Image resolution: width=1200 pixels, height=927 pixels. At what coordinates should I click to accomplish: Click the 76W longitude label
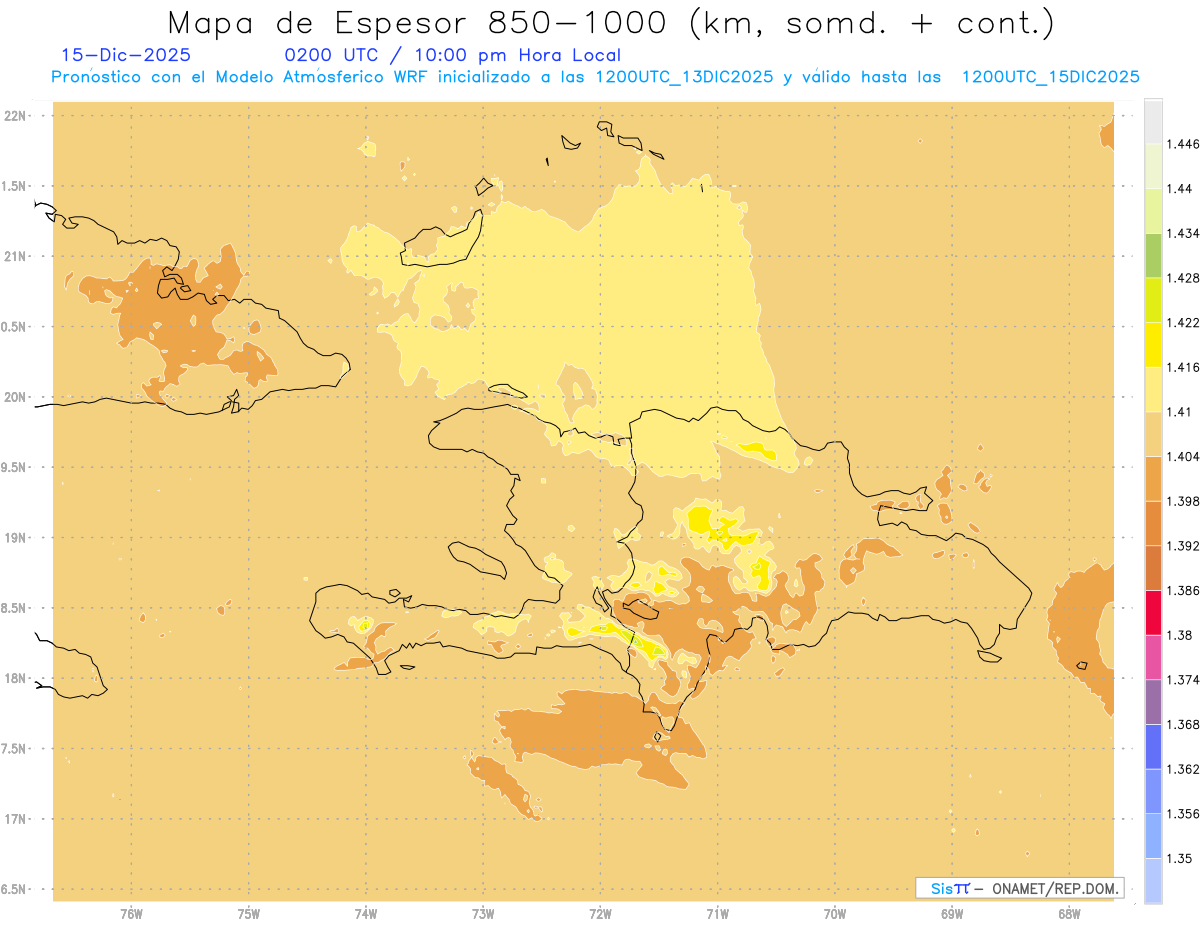point(131,913)
